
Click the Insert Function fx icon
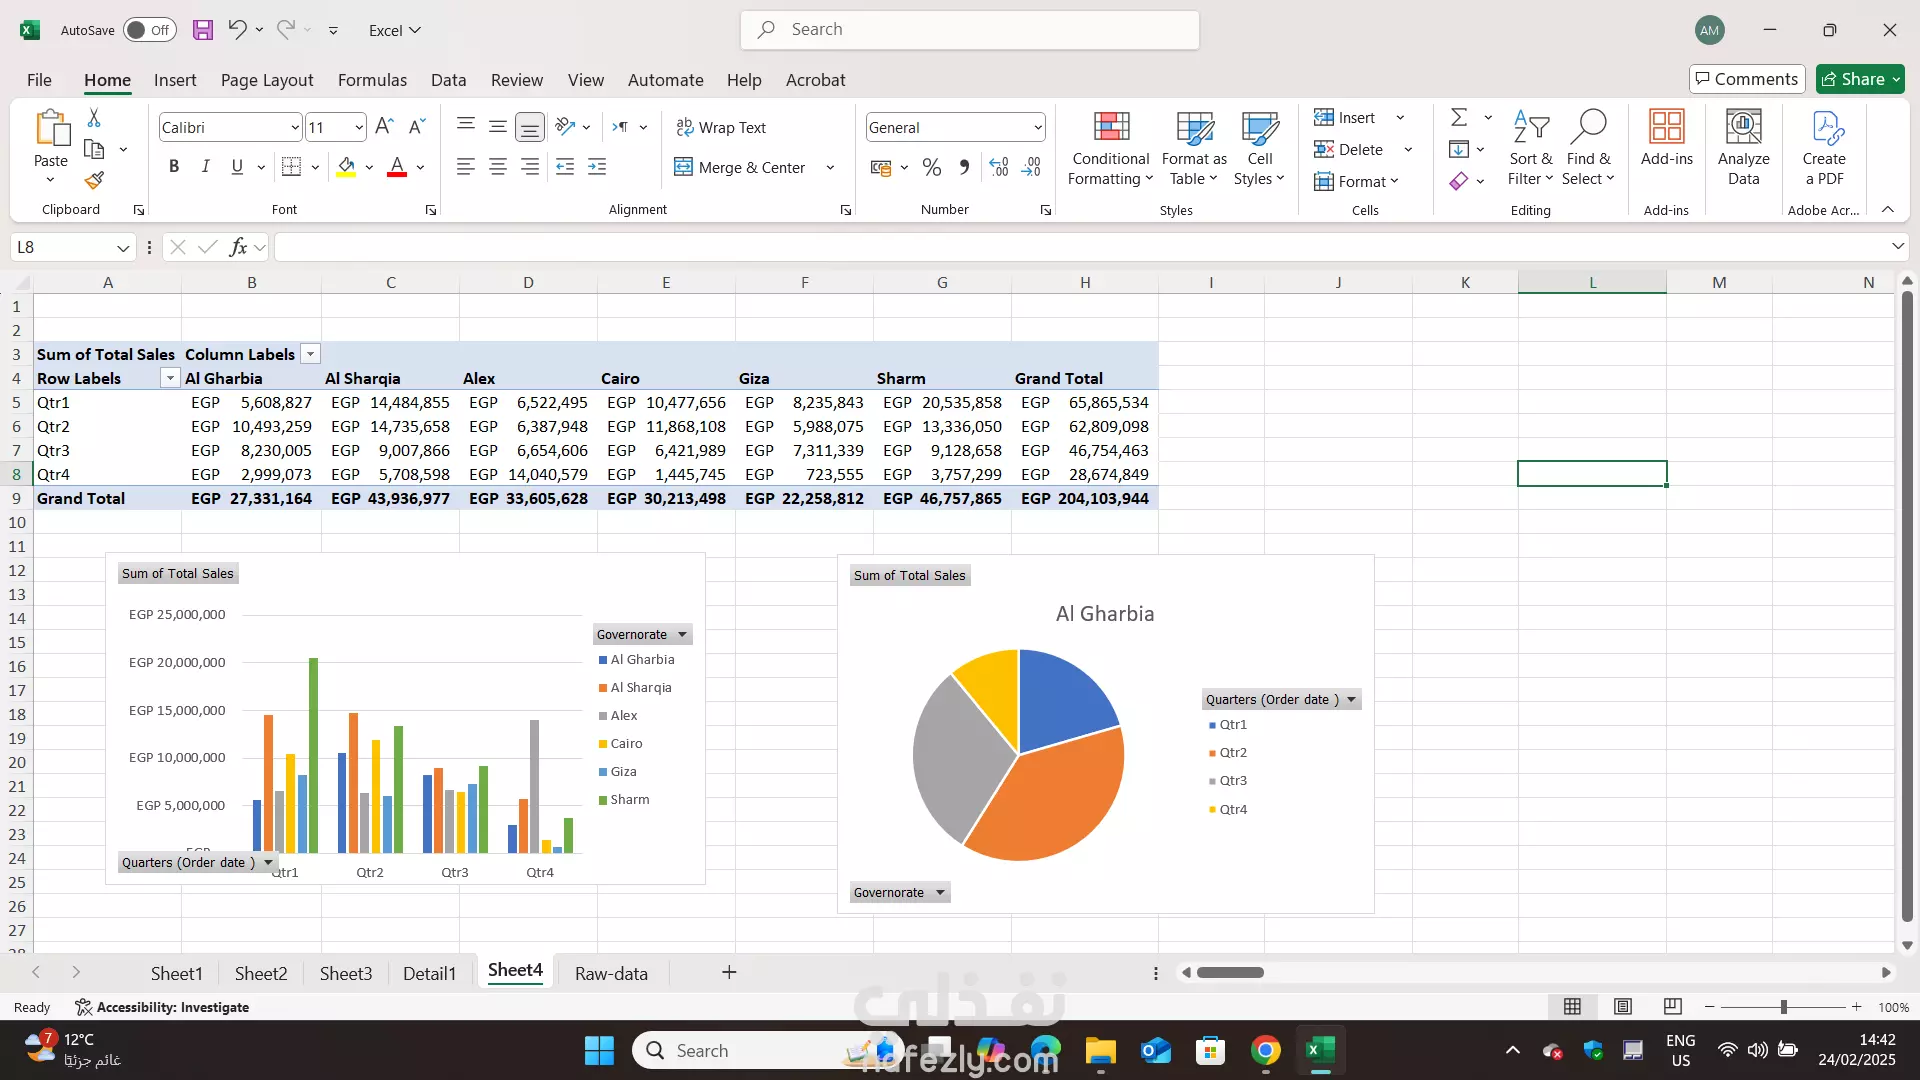(x=238, y=247)
